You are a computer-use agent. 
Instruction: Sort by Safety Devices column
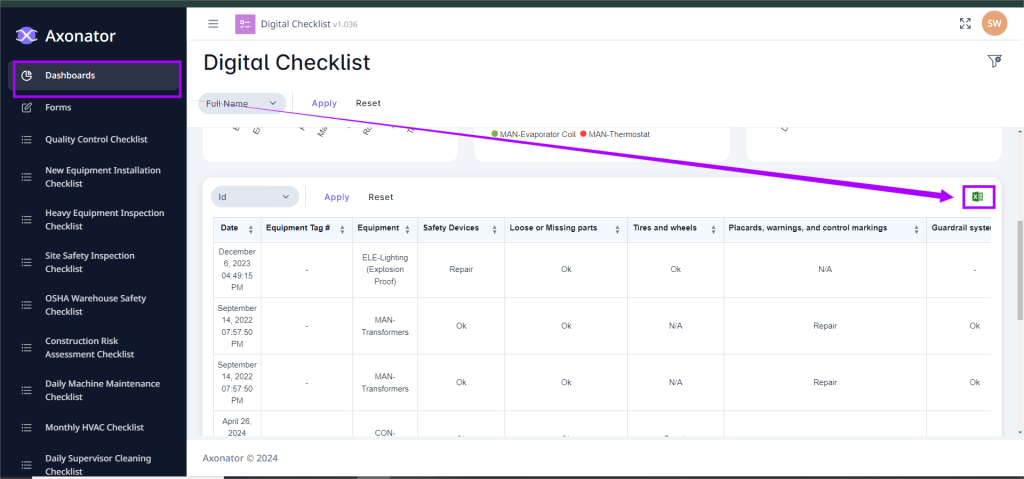coord(490,229)
